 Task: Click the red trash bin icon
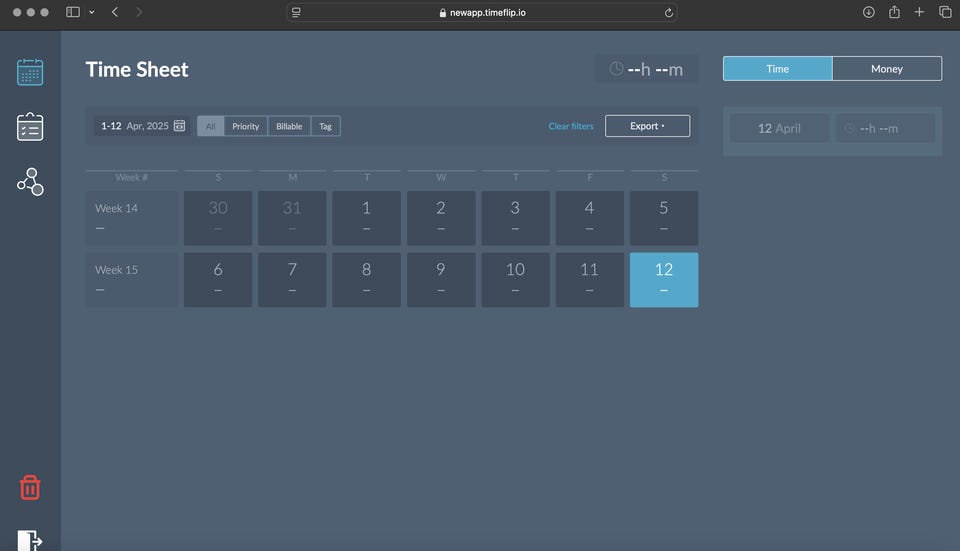point(30,487)
